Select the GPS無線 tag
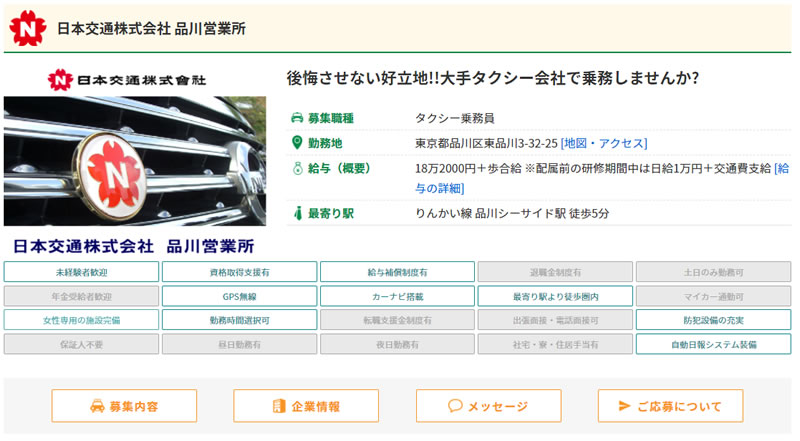 click(x=239, y=296)
